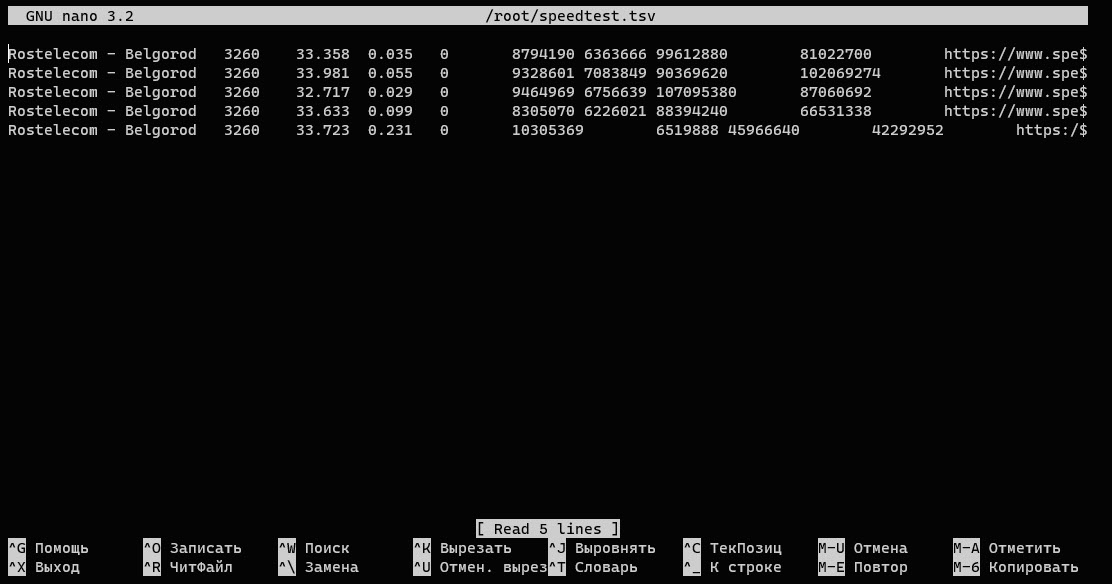Click packet loss 0 in the 0.099 row

tap(444, 111)
